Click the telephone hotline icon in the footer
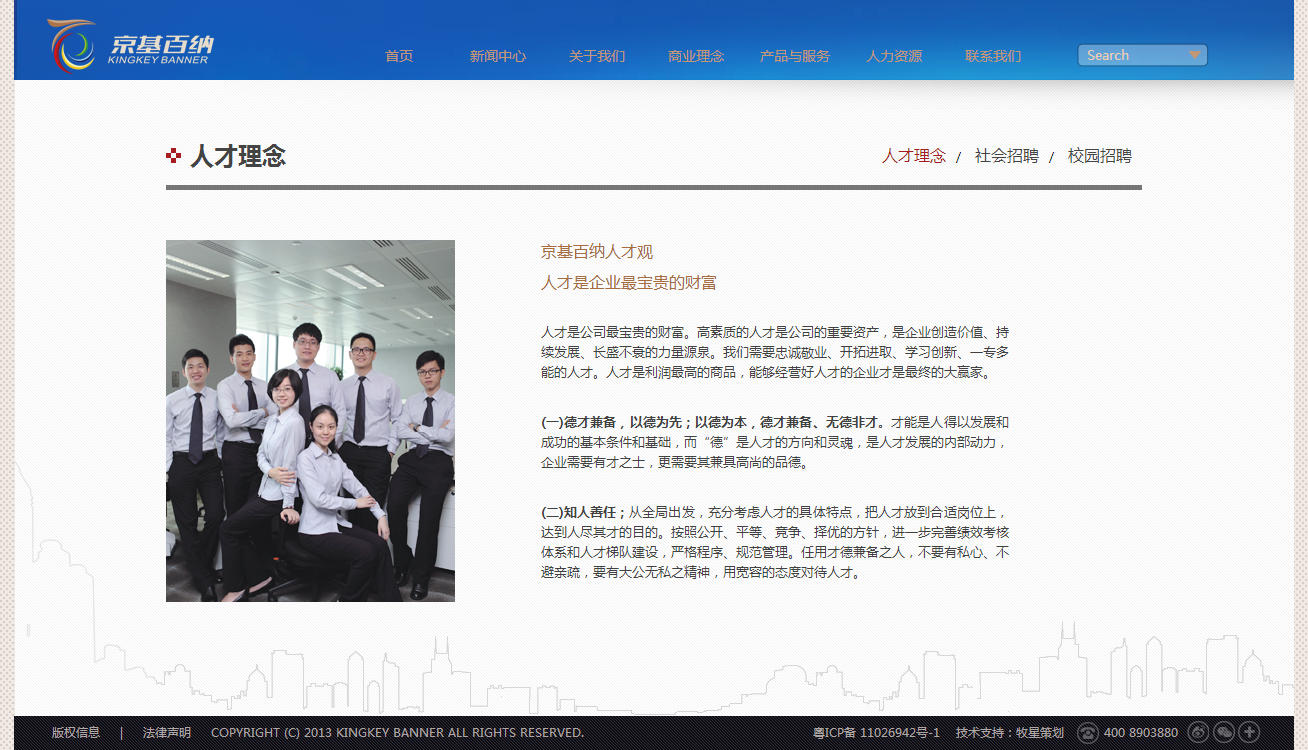This screenshot has height=750, width=1308. click(x=1088, y=732)
